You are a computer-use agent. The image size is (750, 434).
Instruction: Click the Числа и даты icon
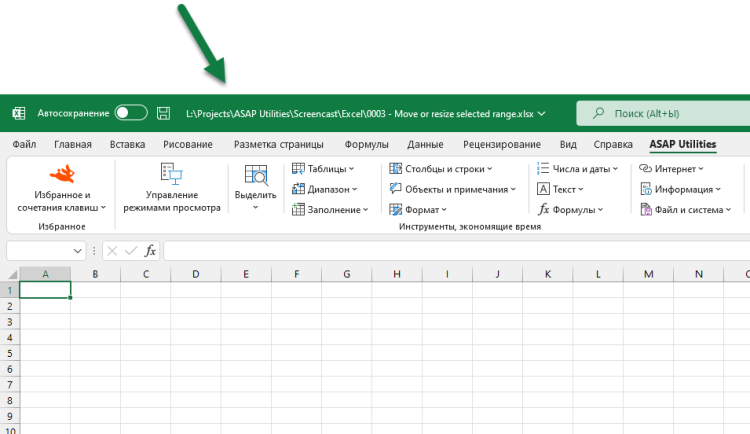pyautogui.click(x=543, y=168)
